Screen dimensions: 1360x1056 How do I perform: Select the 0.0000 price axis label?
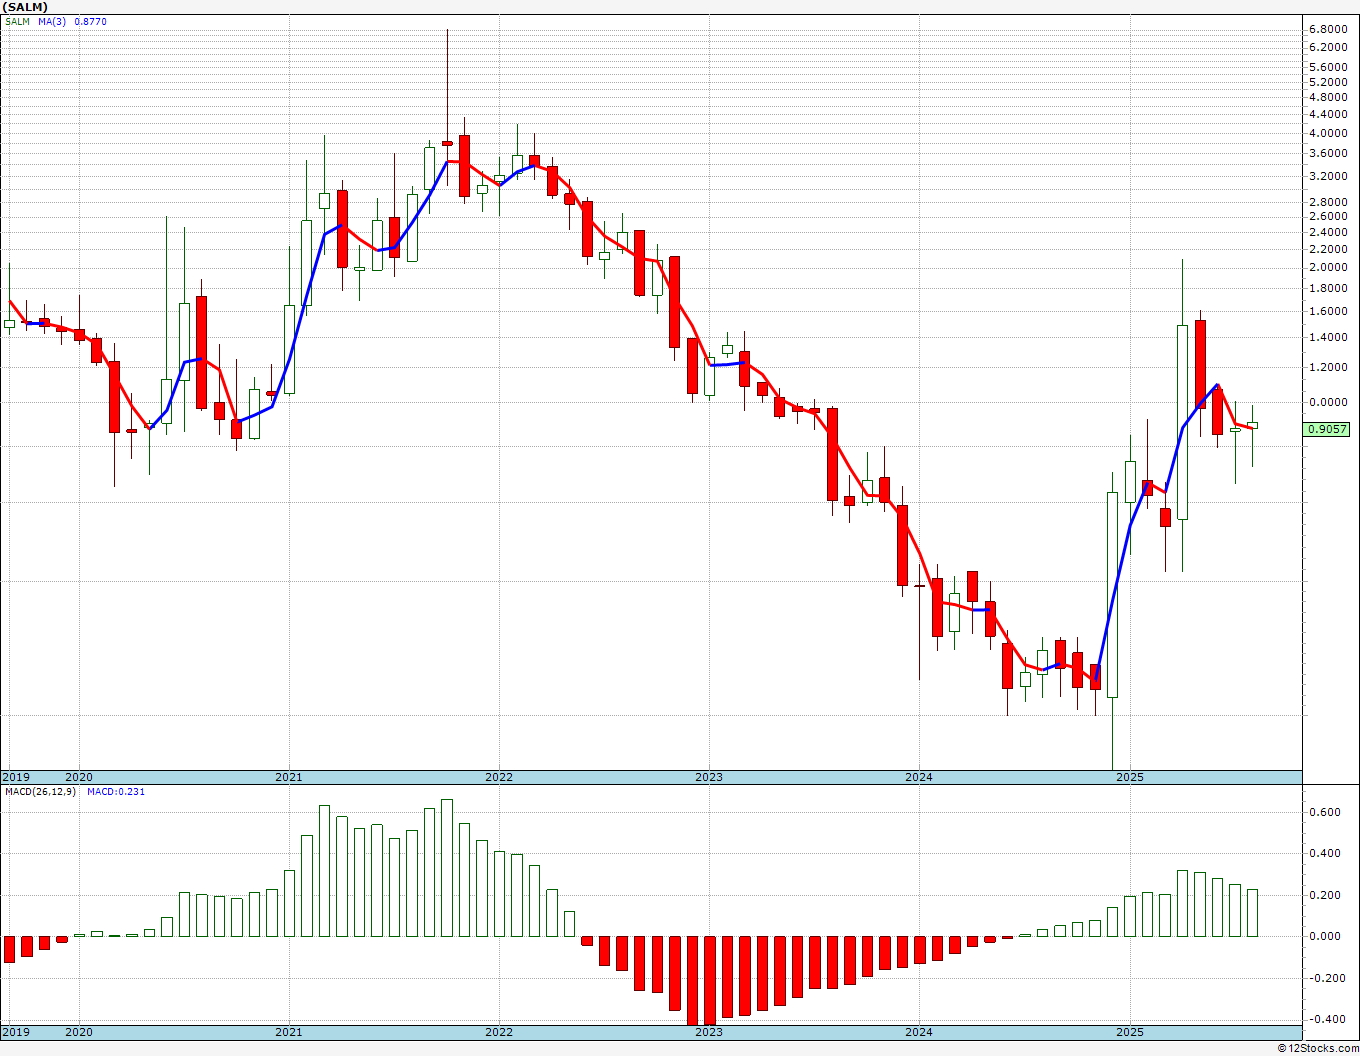click(x=1327, y=402)
